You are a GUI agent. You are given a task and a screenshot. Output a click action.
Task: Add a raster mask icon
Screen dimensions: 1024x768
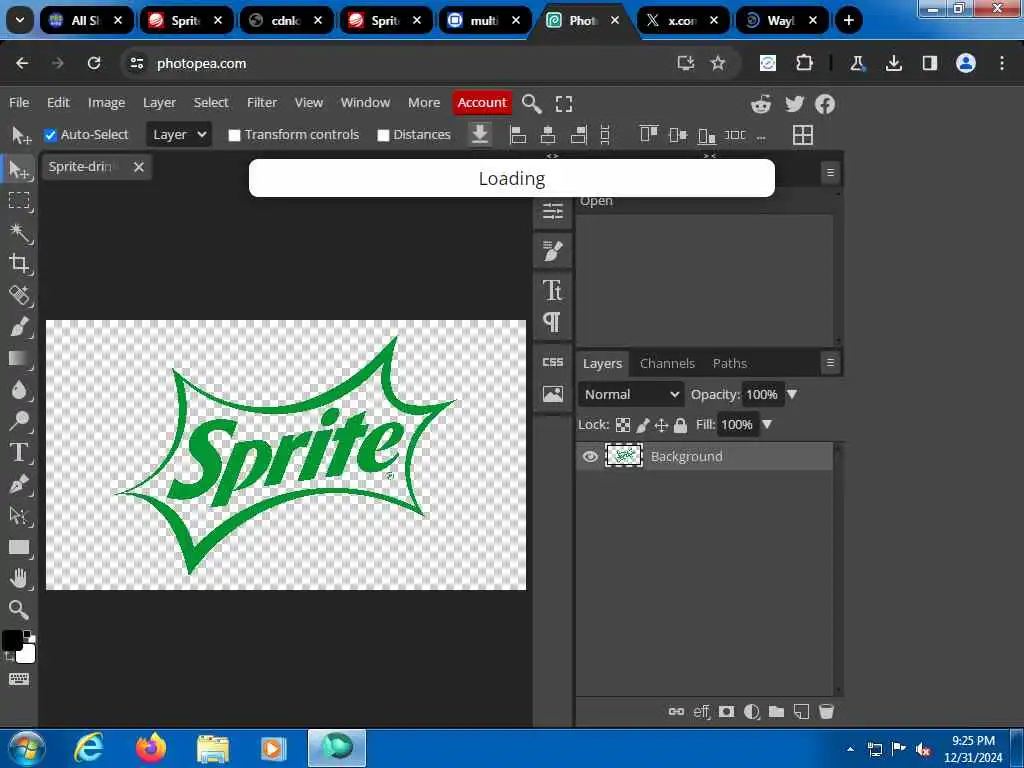pos(727,711)
